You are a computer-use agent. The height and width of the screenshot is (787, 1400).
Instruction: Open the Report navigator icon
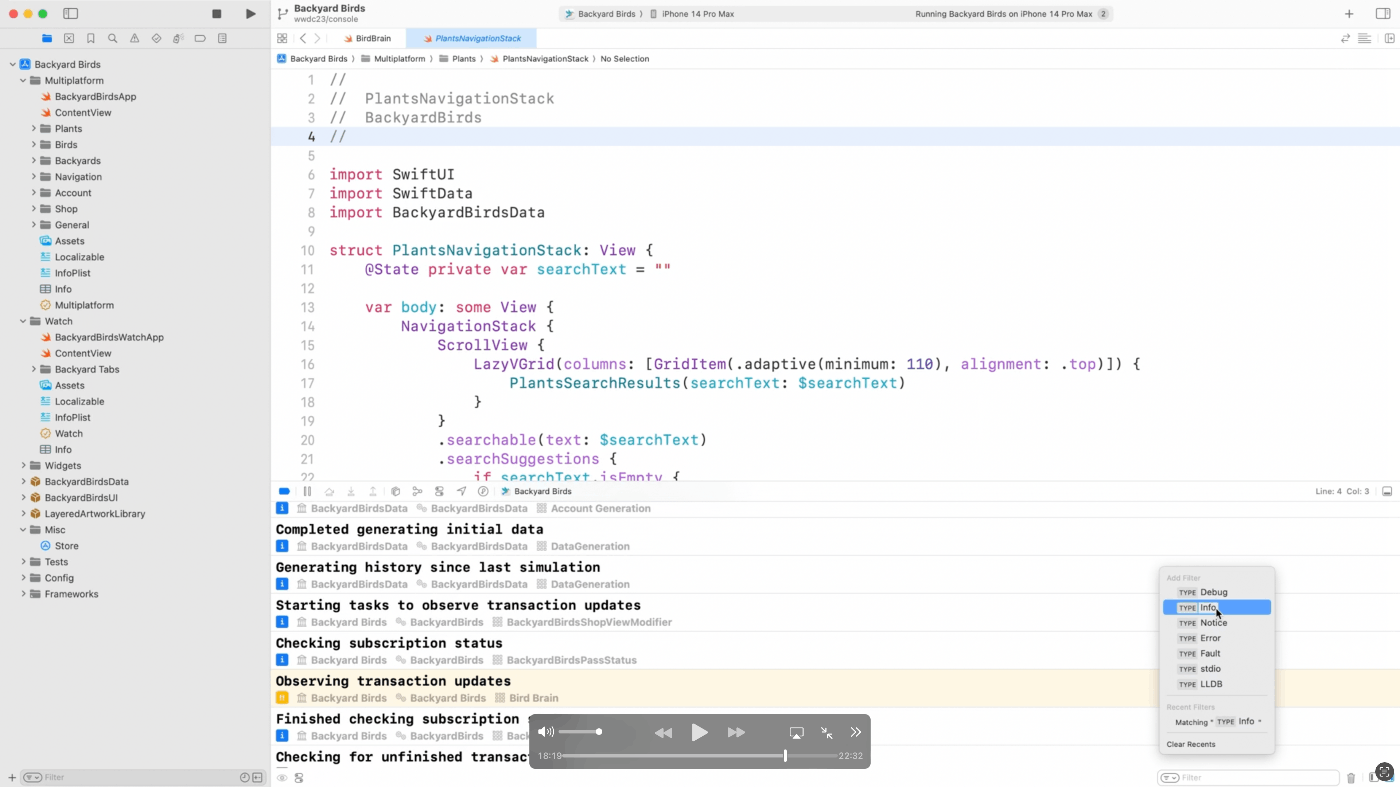[x=222, y=39]
